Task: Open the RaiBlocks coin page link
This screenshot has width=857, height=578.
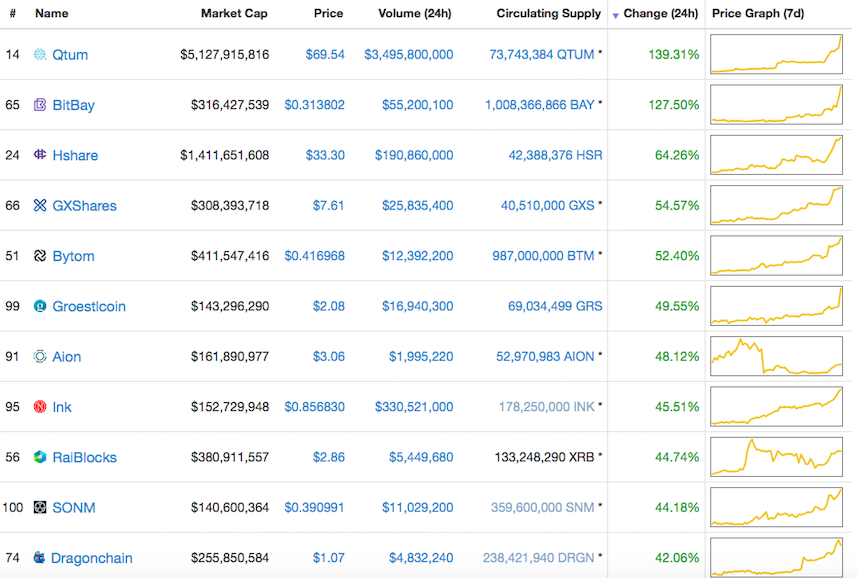Action: tap(85, 457)
